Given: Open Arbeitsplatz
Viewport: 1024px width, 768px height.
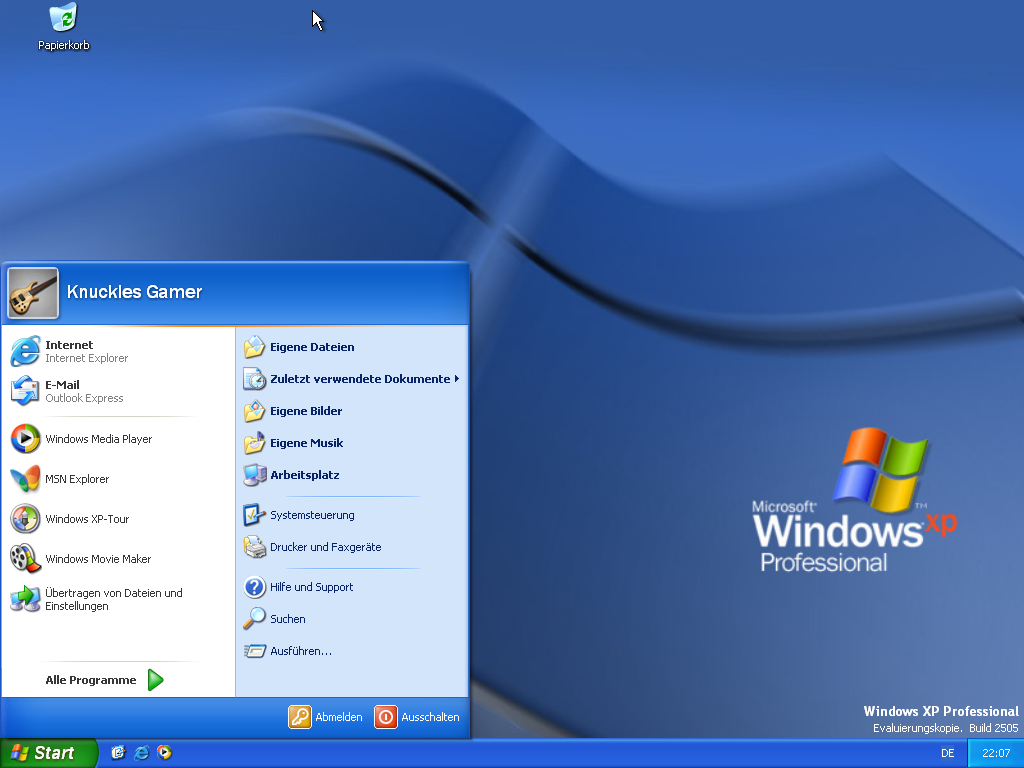Looking at the screenshot, I should tap(304, 475).
